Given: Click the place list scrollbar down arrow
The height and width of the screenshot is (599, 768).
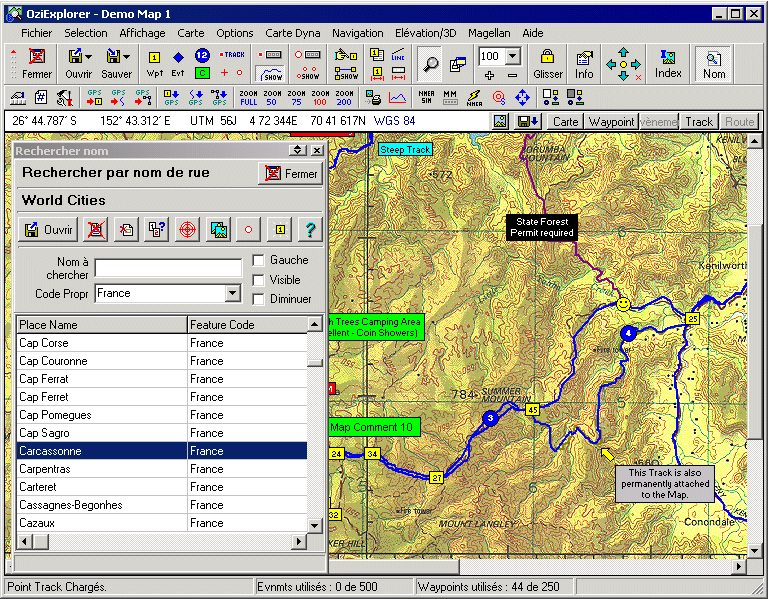Looking at the screenshot, I should click(x=314, y=526).
